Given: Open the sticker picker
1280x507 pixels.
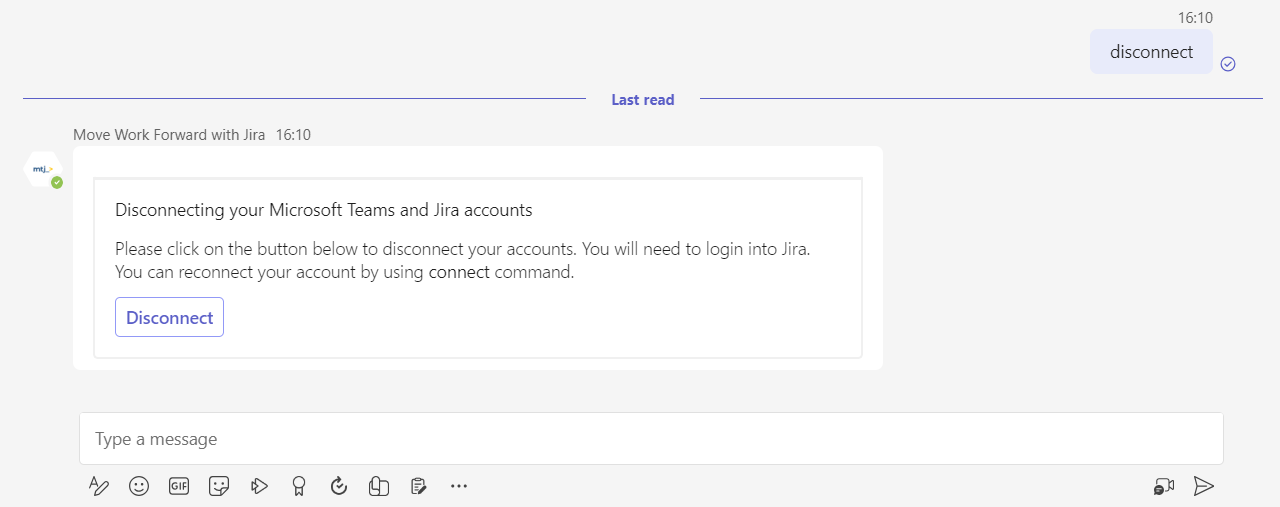Looking at the screenshot, I should (x=219, y=486).
